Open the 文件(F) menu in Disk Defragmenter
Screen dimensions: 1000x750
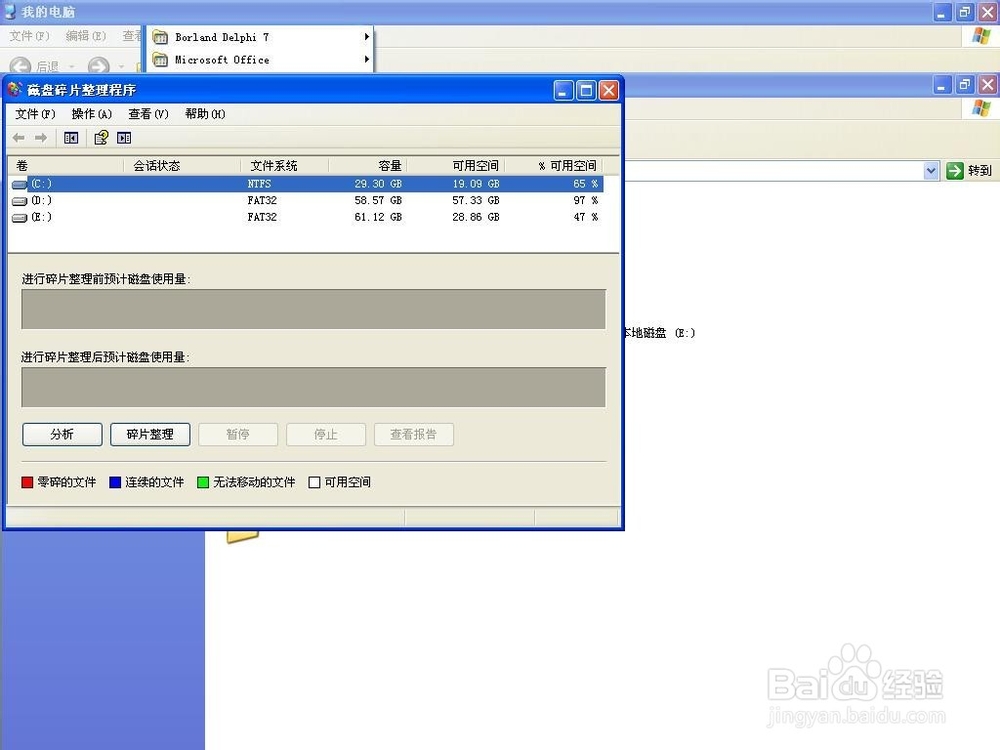coord(35,114)
